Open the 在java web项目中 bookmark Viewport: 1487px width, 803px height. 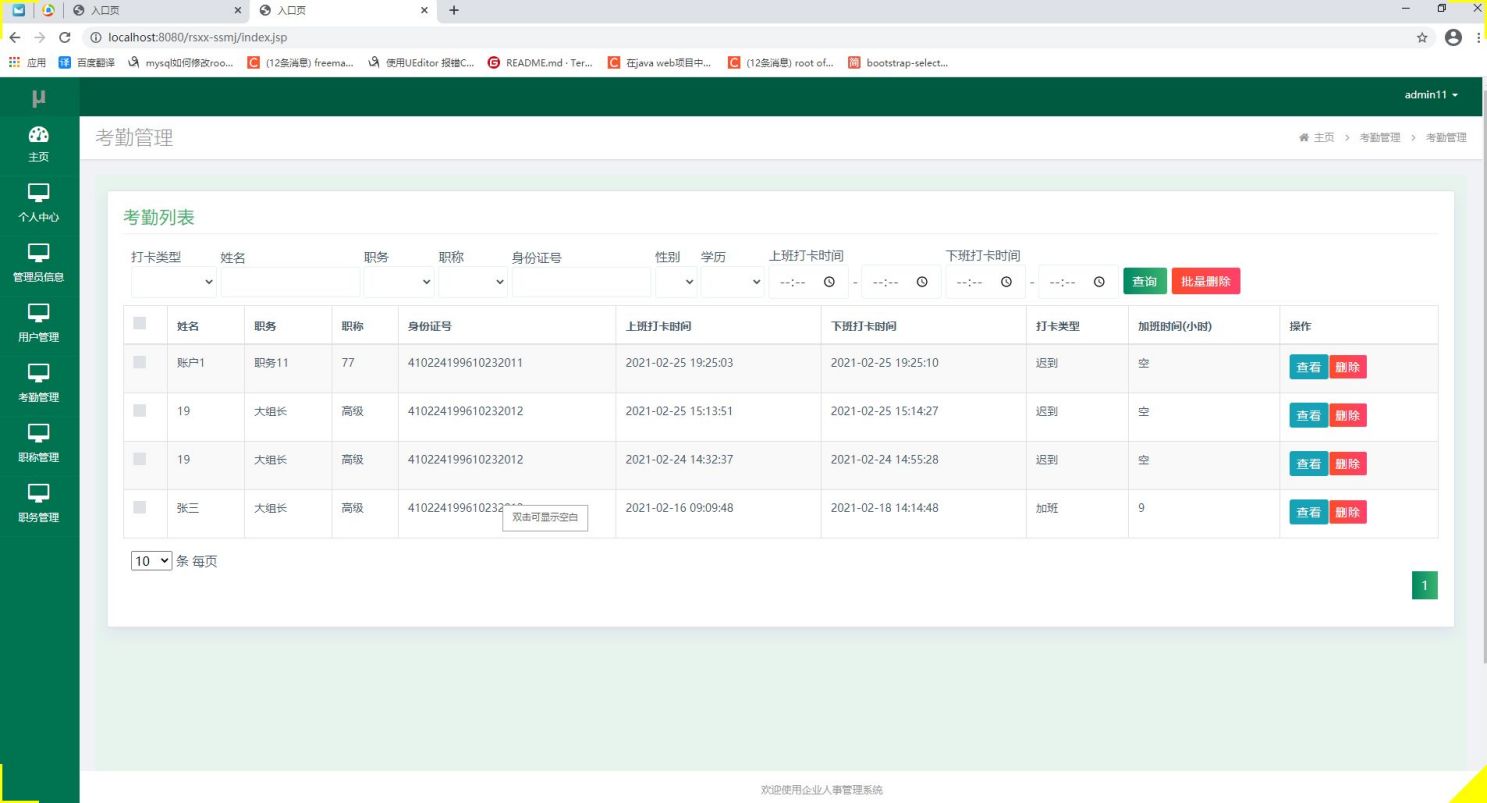point(660,62)
